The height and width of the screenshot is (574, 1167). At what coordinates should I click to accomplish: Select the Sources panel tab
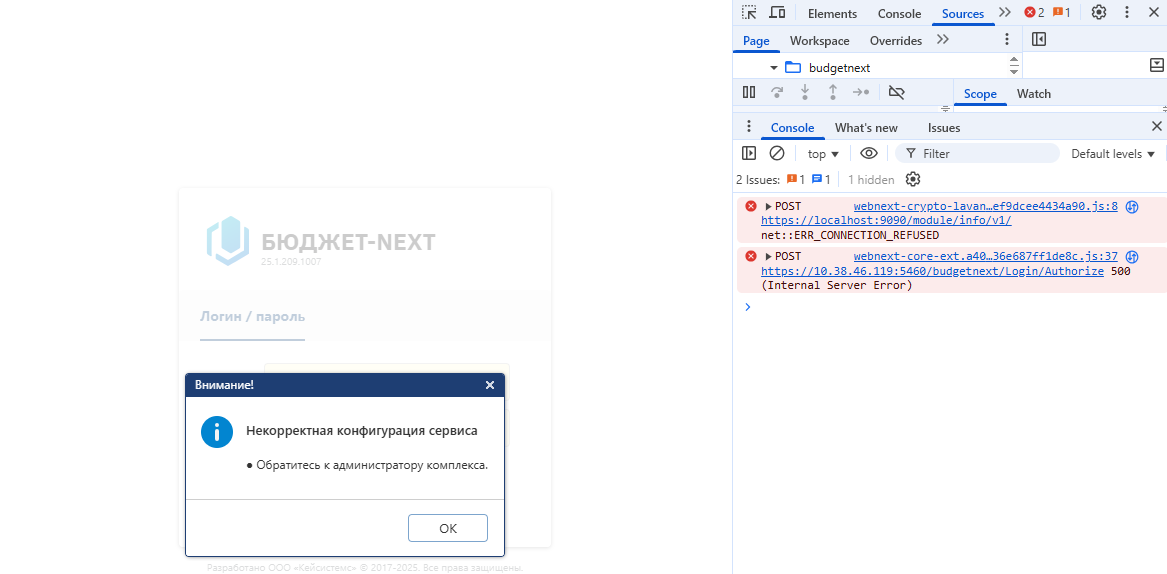962,13
